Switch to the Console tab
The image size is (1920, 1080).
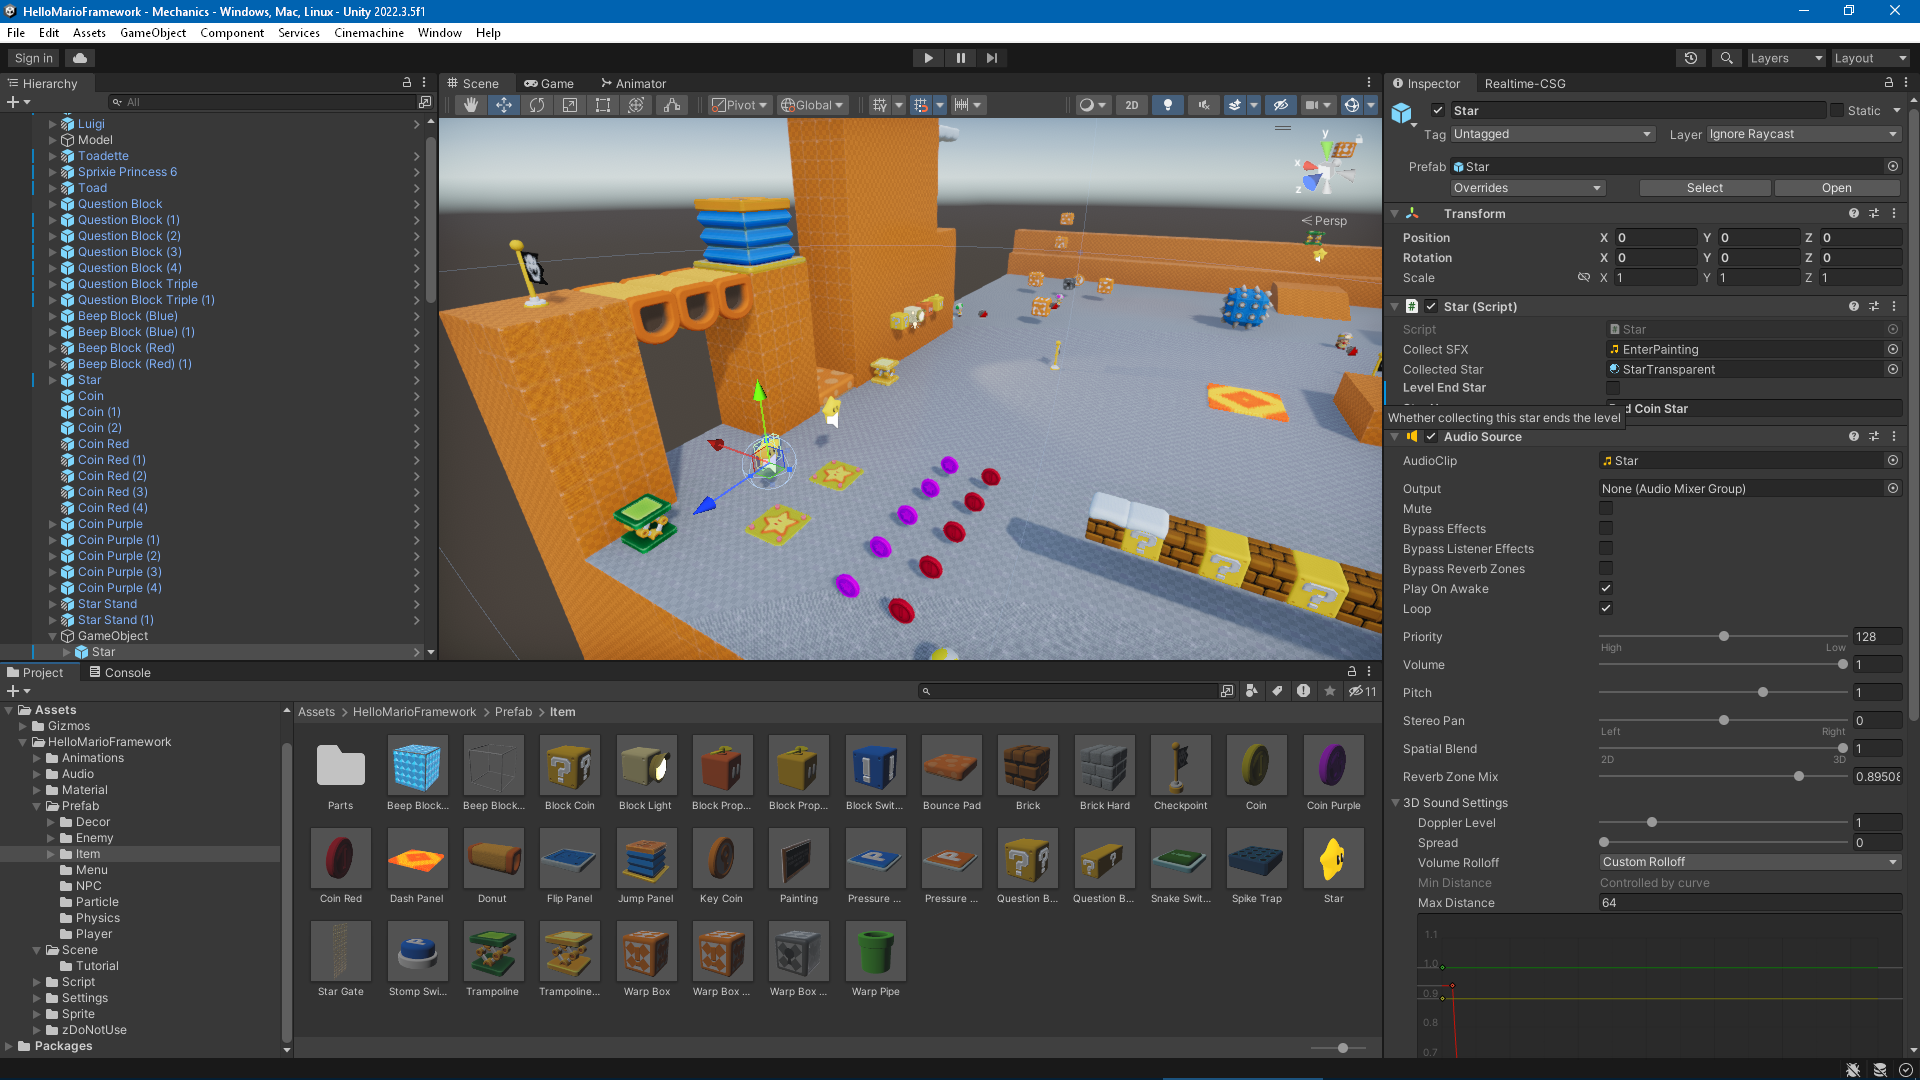pos(120,673)
